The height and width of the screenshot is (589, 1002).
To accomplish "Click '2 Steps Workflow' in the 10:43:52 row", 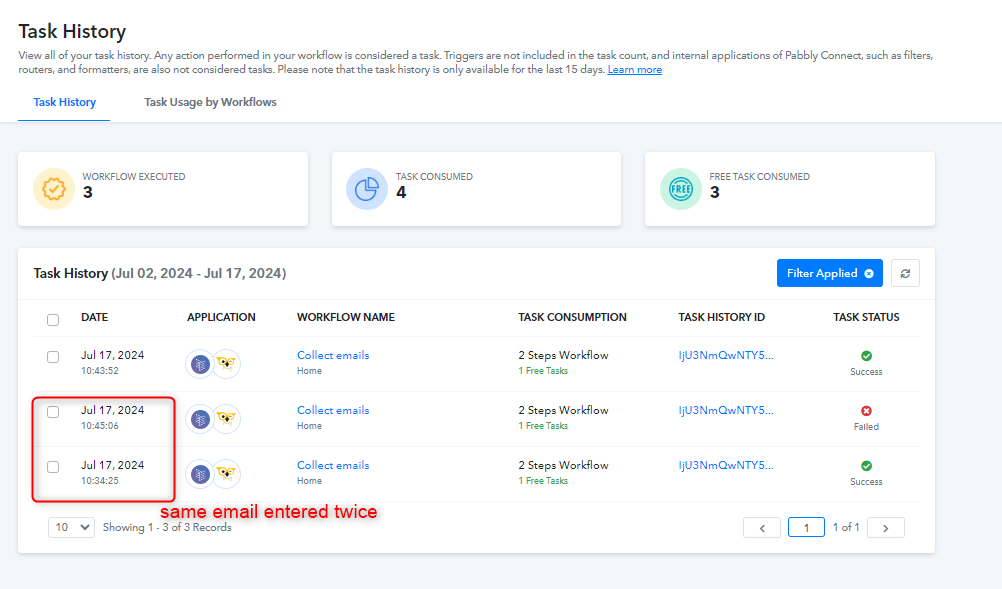I will point(564,355).
